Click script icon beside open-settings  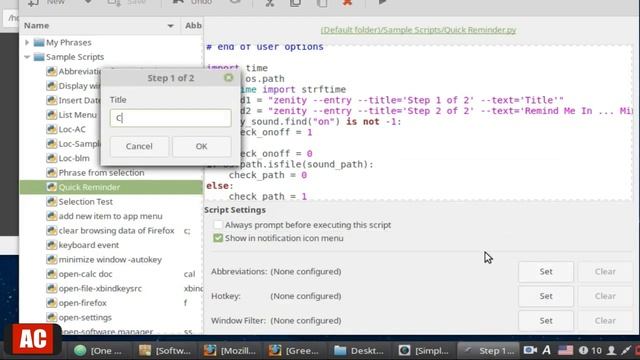(51, 317)
